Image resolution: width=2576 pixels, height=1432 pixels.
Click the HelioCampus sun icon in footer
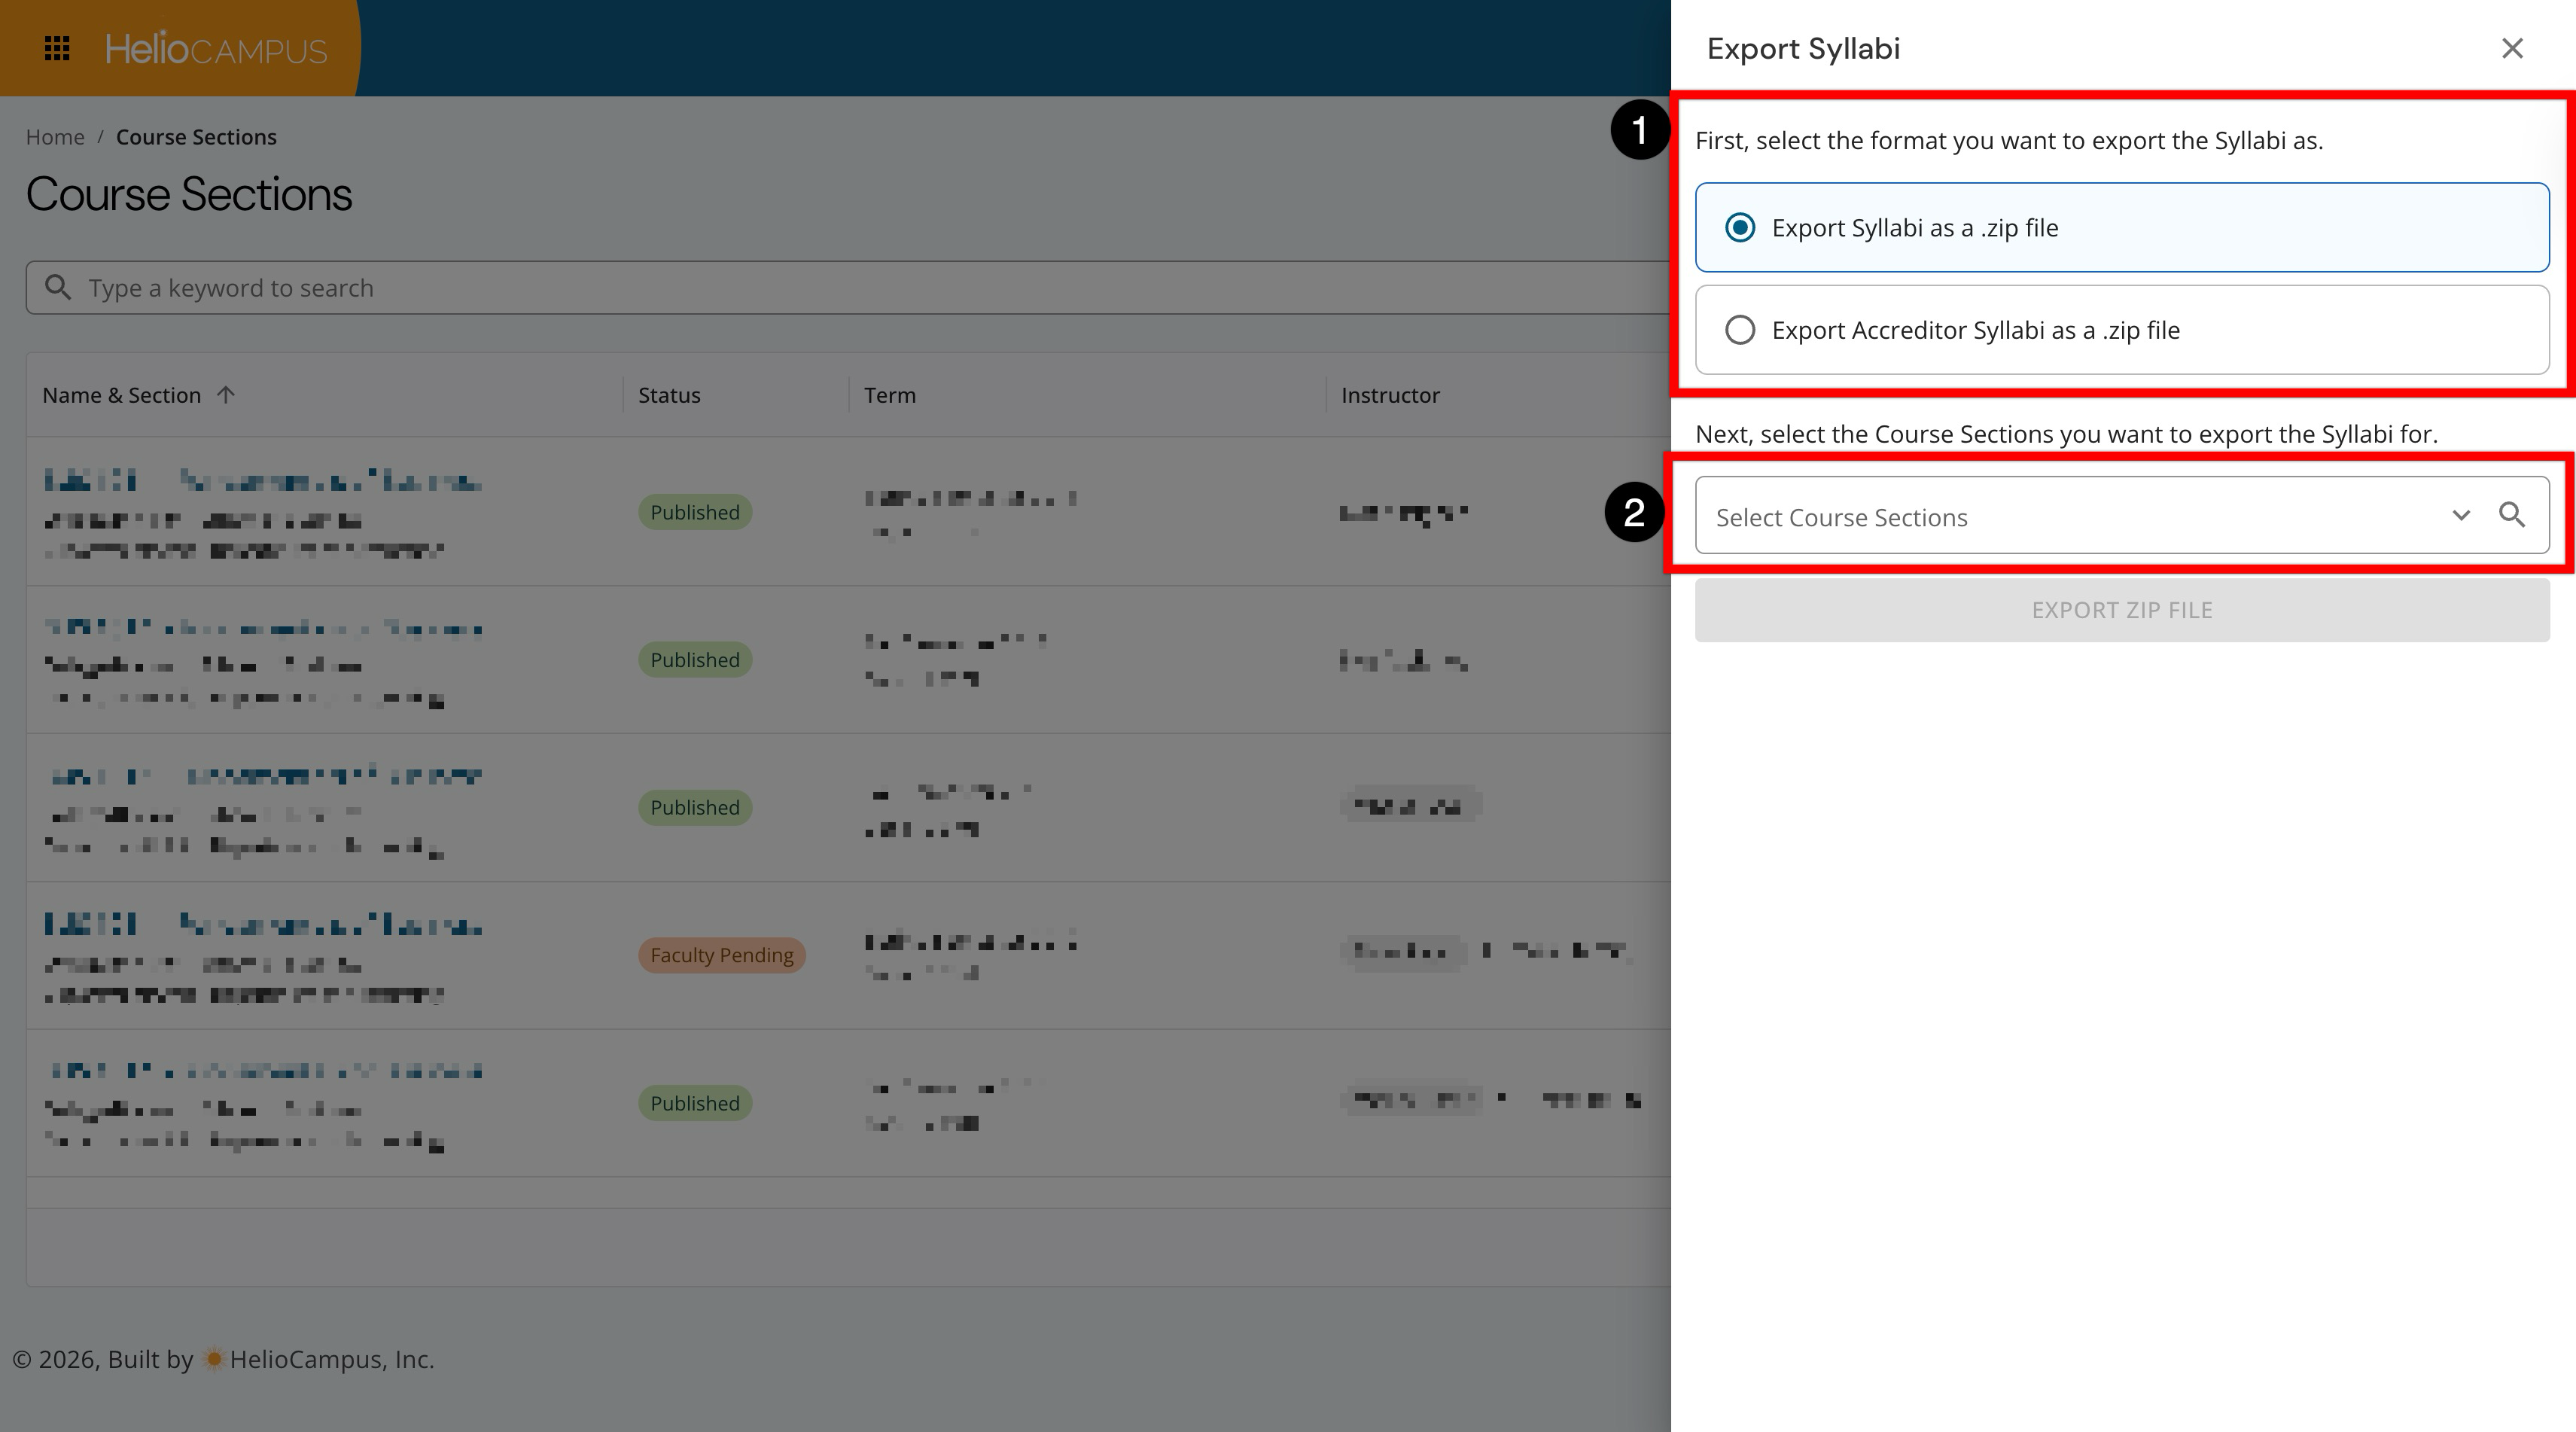pyautogui.click(x=213, y=1359)
